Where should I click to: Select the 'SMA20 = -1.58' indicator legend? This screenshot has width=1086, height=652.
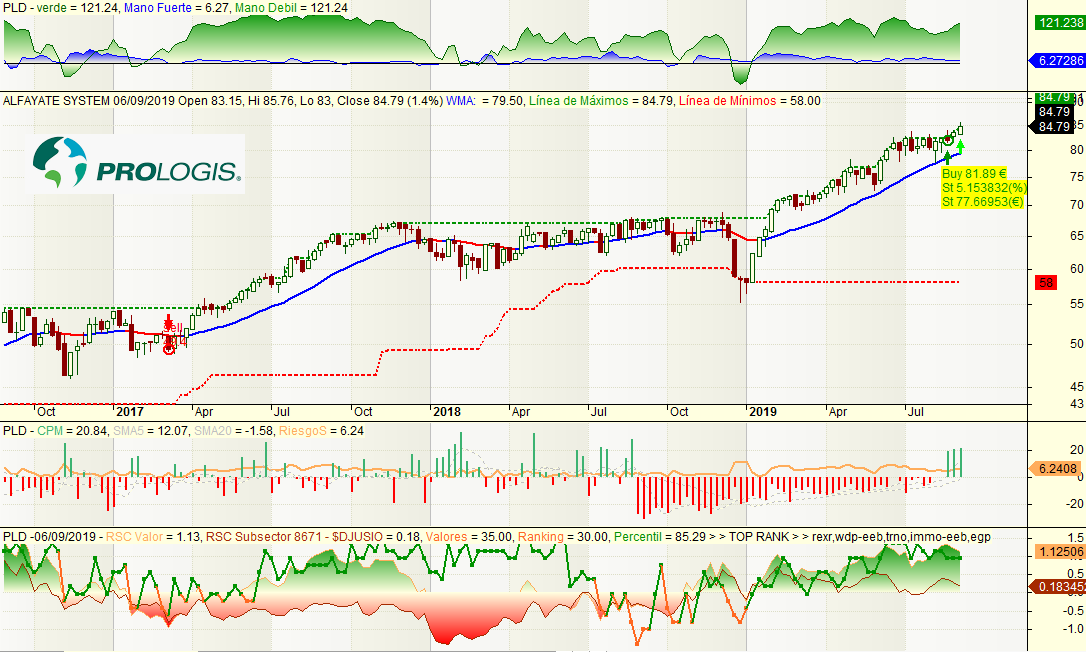(233, 431)
